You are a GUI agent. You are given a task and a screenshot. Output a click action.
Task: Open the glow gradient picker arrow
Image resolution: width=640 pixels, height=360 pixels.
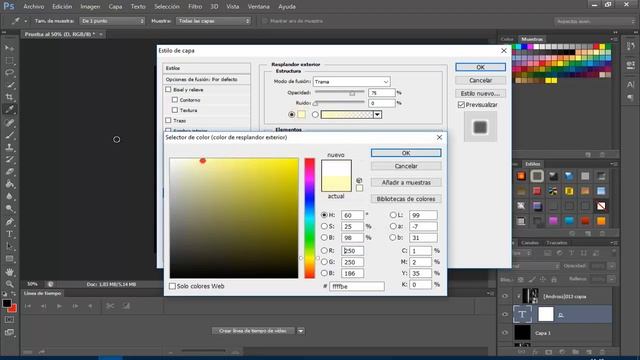click(378, 115)
